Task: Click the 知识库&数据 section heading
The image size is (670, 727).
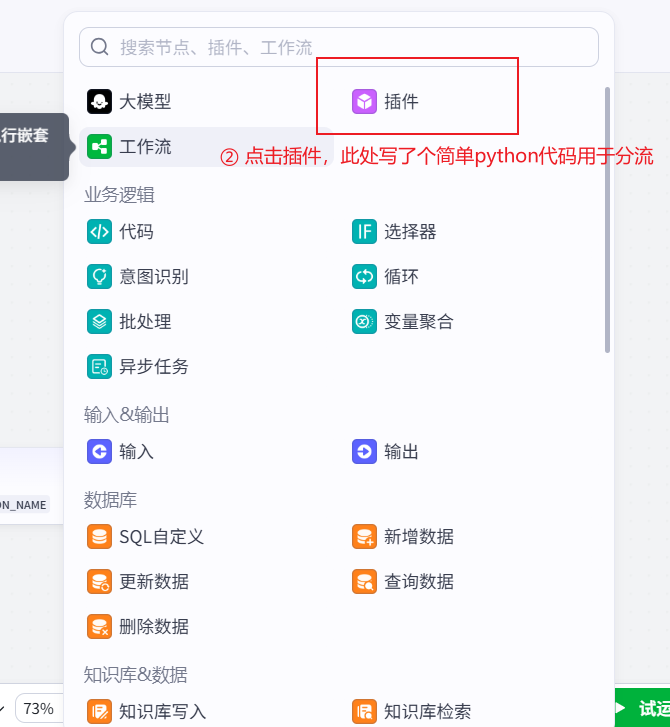Action: [135, 675]
